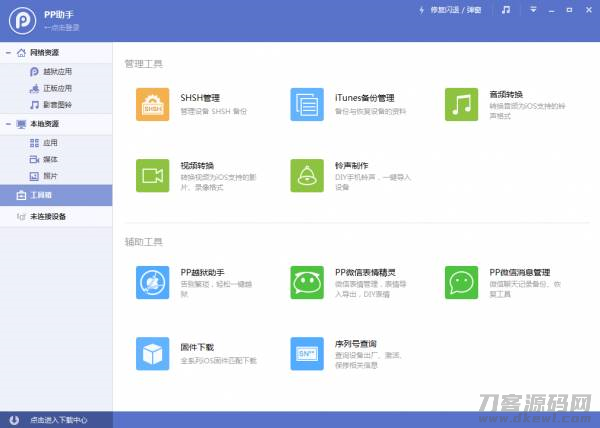Minimize the PP助手 window

click(551, 10)
